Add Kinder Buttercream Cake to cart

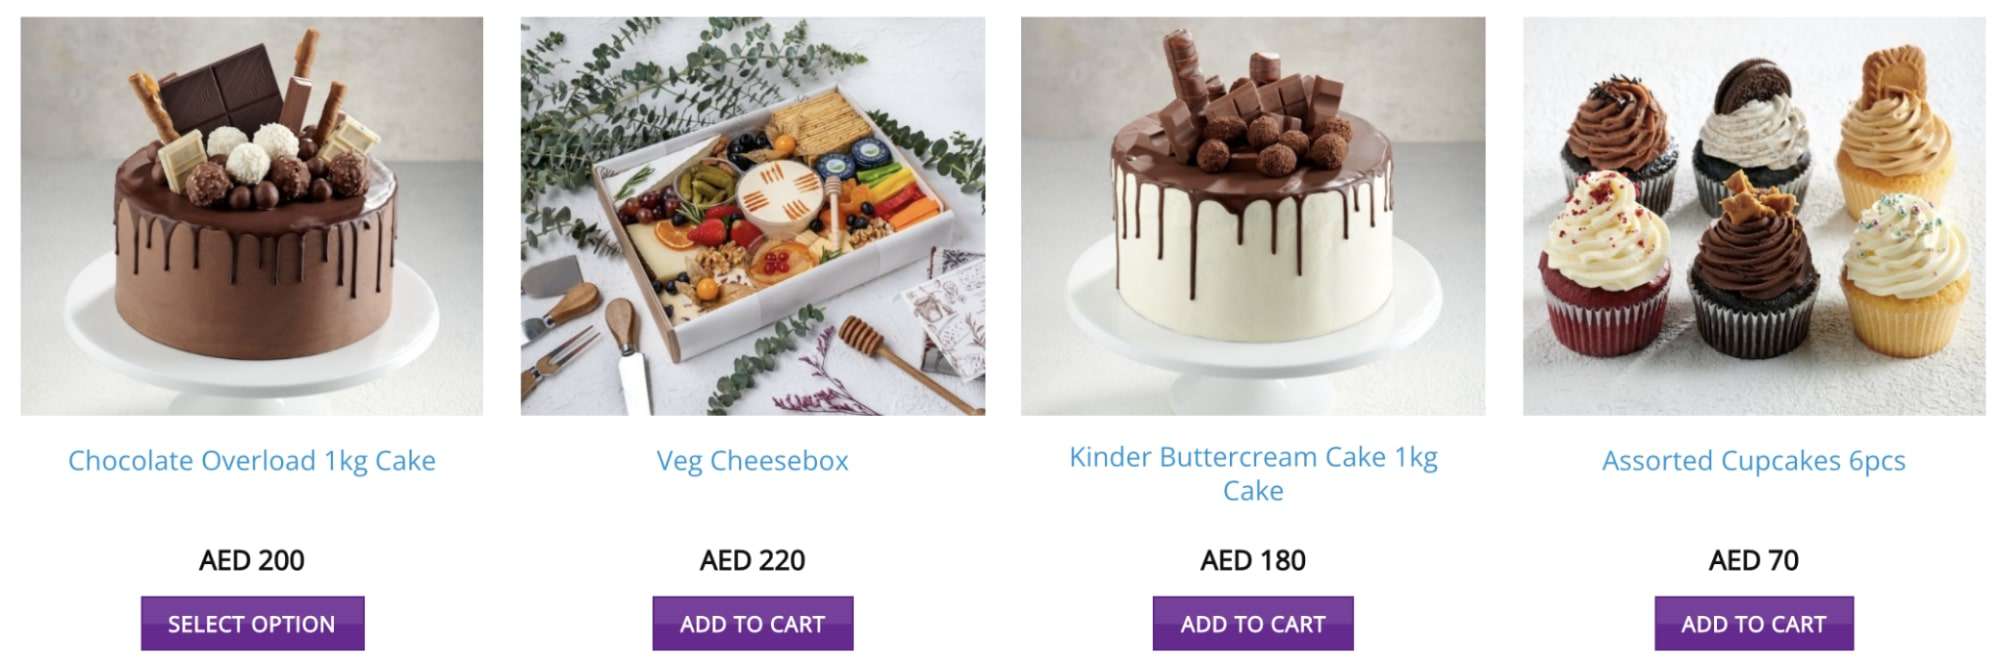1253,624
